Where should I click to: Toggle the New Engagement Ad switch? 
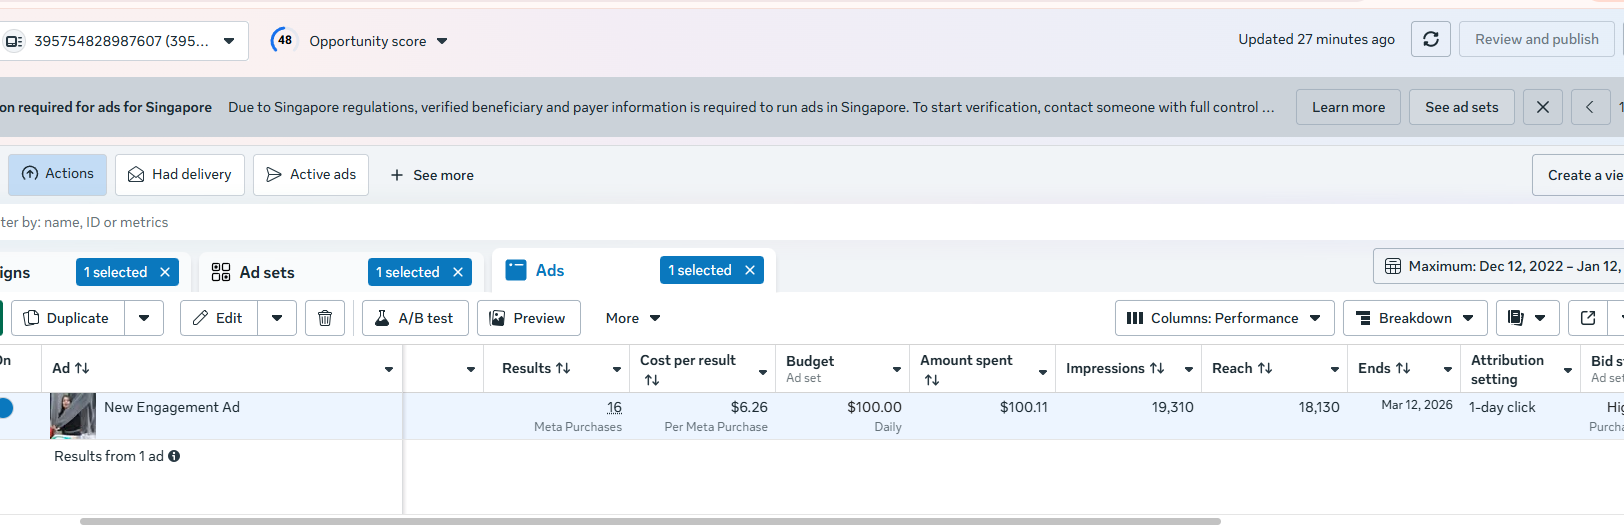pos(5,408)
